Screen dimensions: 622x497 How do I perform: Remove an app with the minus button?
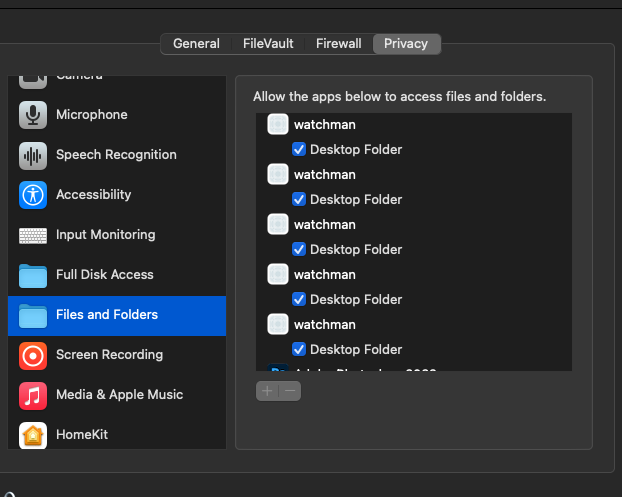coord(290,391)
